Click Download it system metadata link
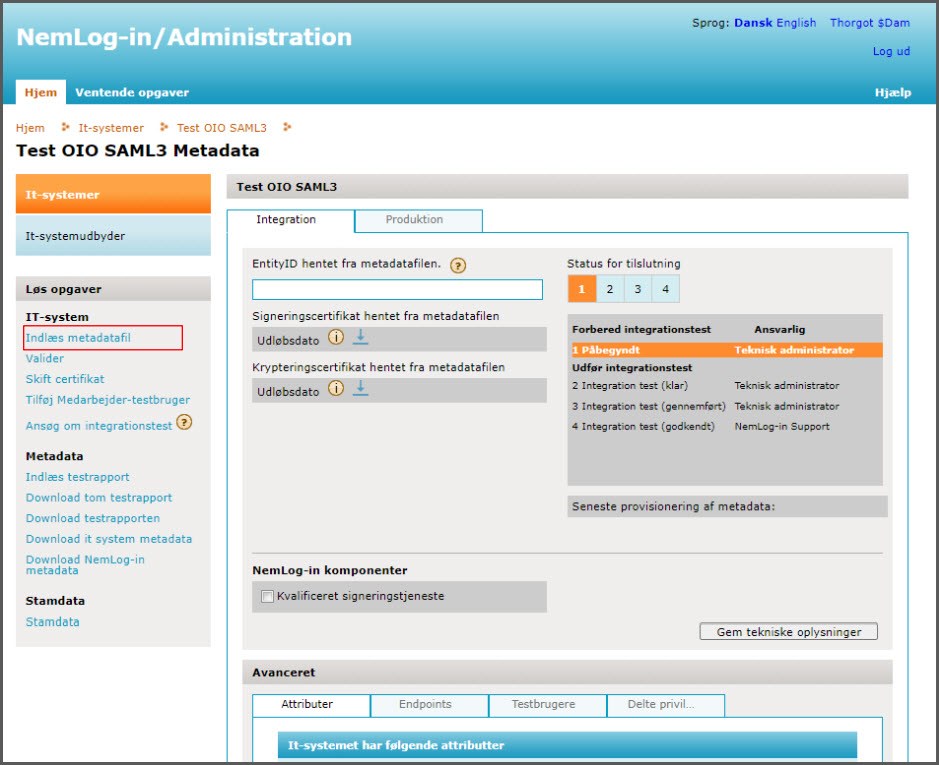The image size is (939, 765). click(x=109, y=539)
